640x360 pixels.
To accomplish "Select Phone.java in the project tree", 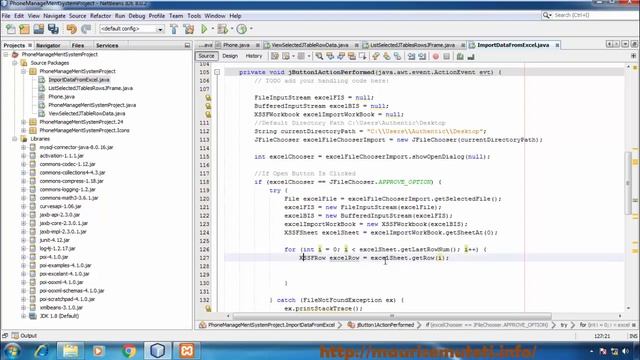I will tap(61, 97).
